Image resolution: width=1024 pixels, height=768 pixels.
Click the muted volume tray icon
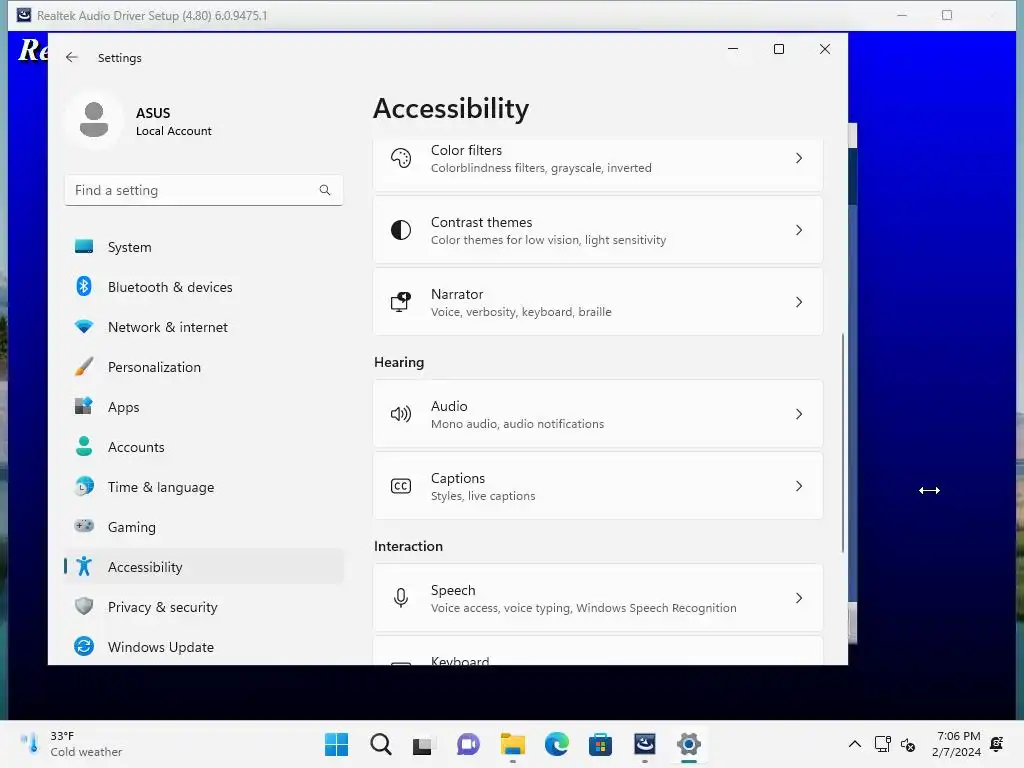tap(908, 744)
